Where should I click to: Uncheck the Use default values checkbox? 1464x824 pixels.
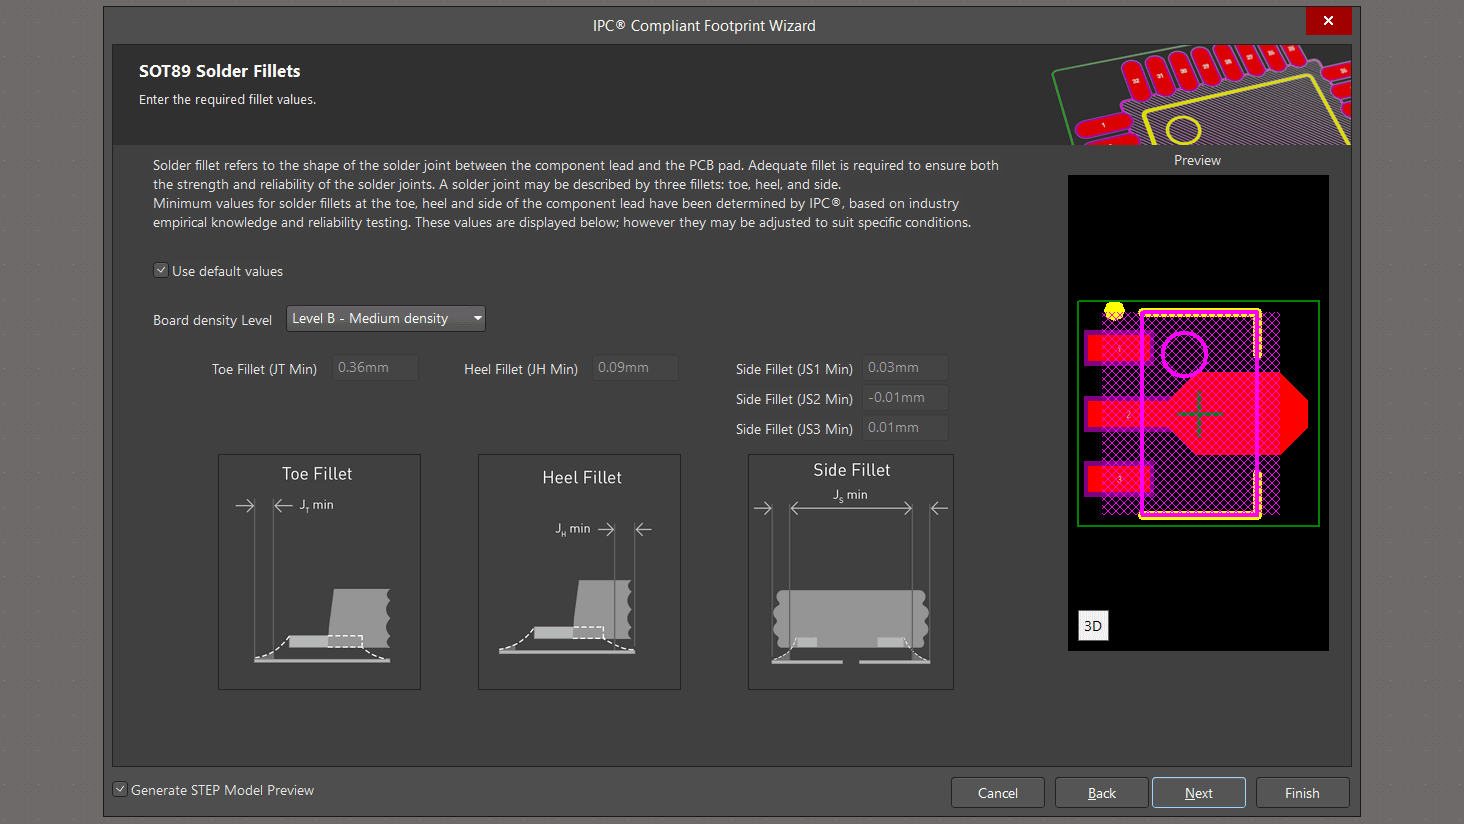click(161, 270)
